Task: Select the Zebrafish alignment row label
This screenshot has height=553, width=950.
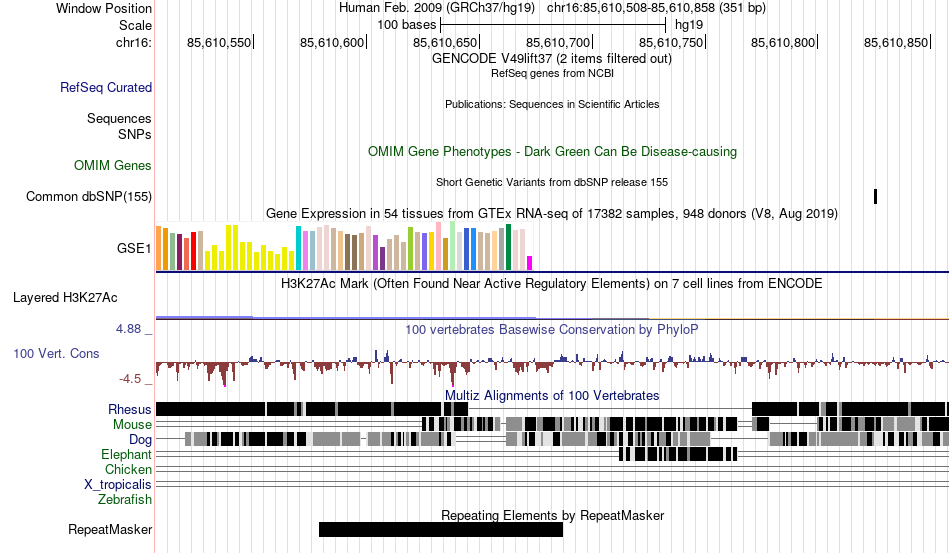Action: 125,500
